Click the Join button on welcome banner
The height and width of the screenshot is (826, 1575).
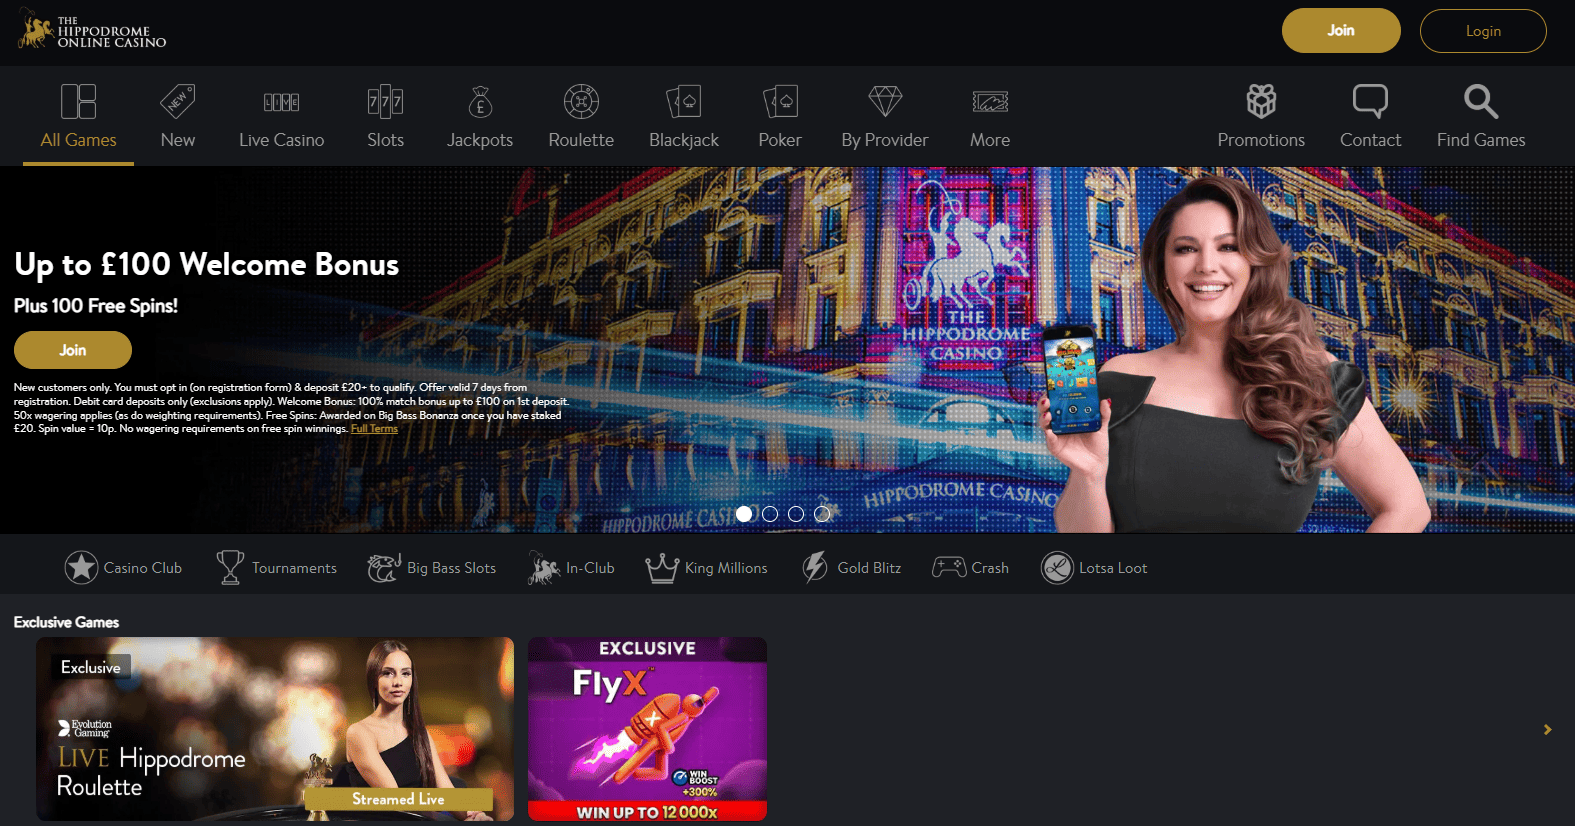(73, 350)
